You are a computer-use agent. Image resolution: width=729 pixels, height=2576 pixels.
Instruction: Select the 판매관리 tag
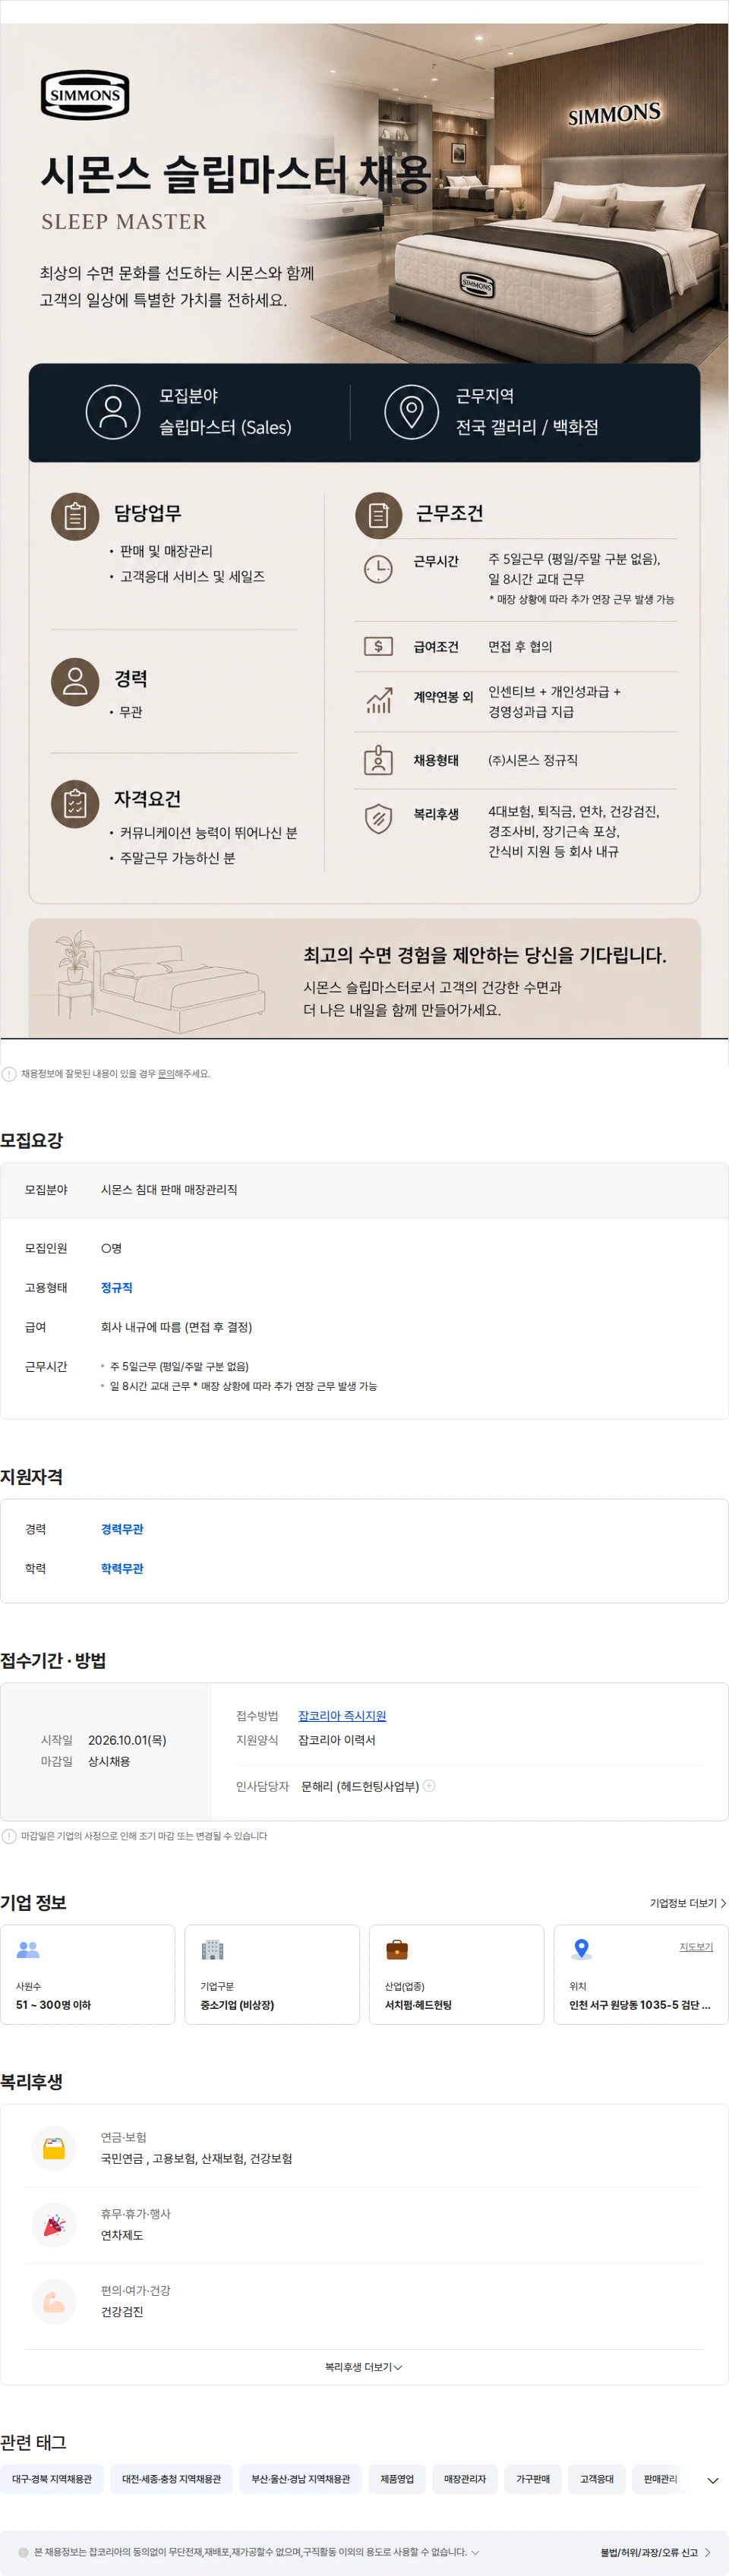pyautogui.click(x=660, y=2479)
